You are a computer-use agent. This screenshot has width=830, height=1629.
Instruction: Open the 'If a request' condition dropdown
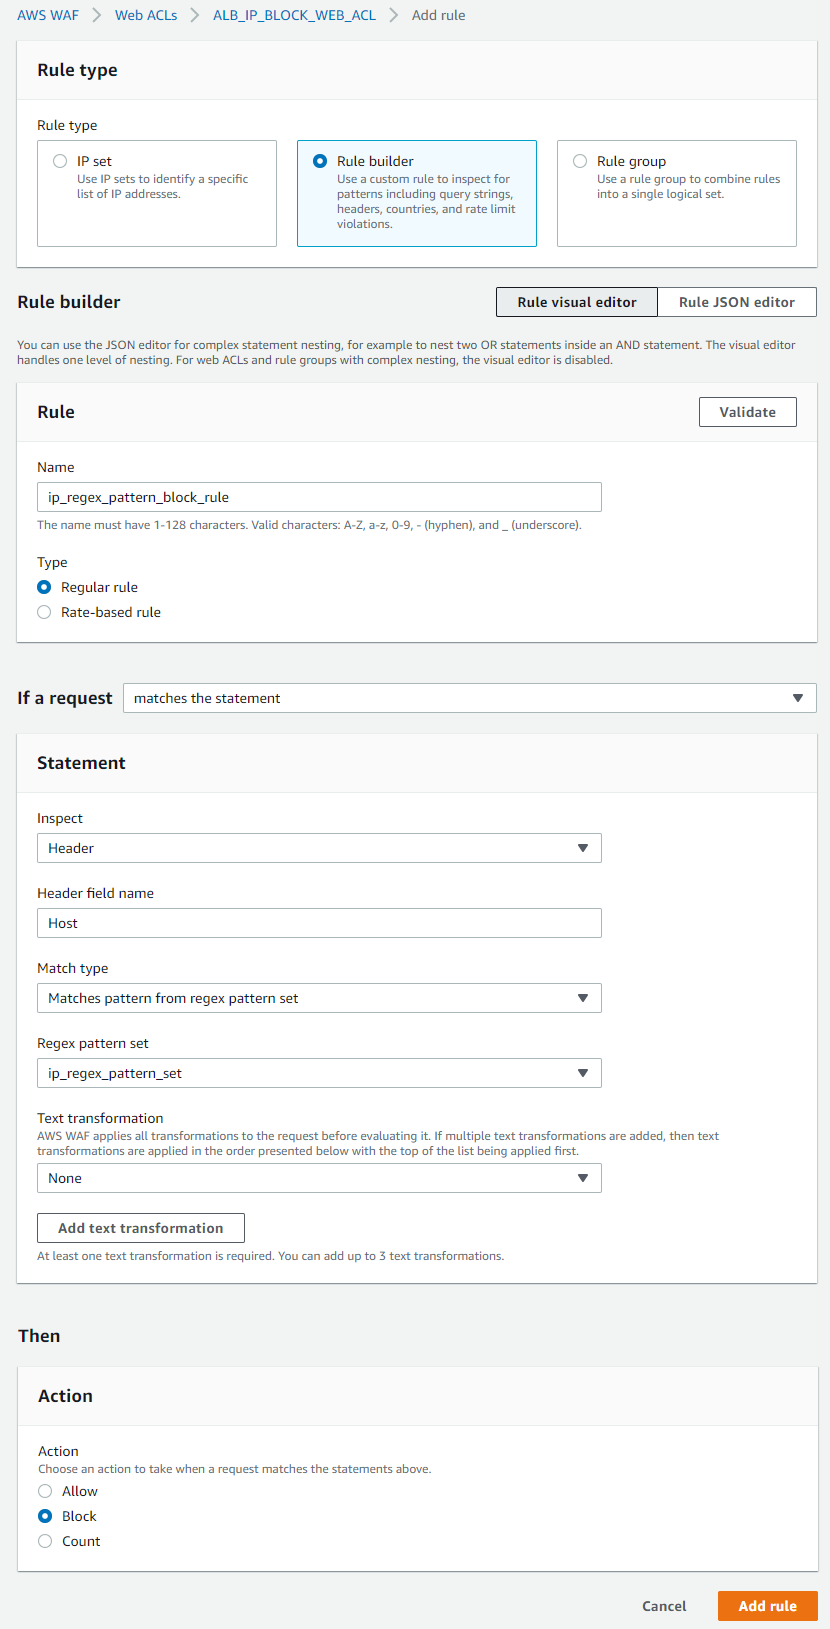[469, 698]
